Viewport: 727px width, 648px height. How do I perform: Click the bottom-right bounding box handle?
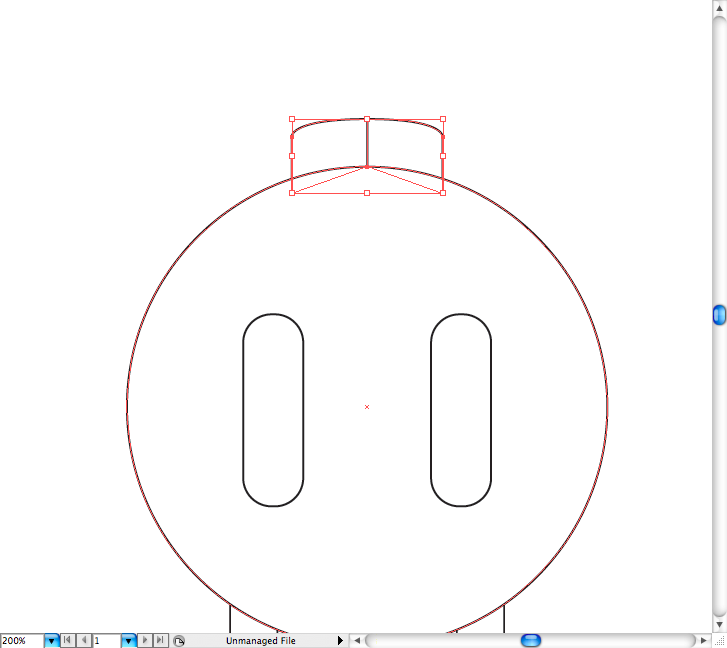[x=443, y=193]
